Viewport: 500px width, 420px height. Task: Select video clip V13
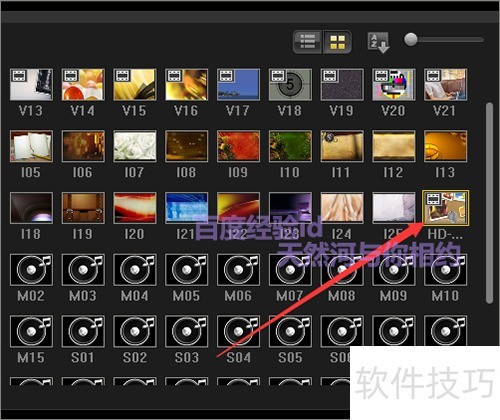[x=31, y=85]
